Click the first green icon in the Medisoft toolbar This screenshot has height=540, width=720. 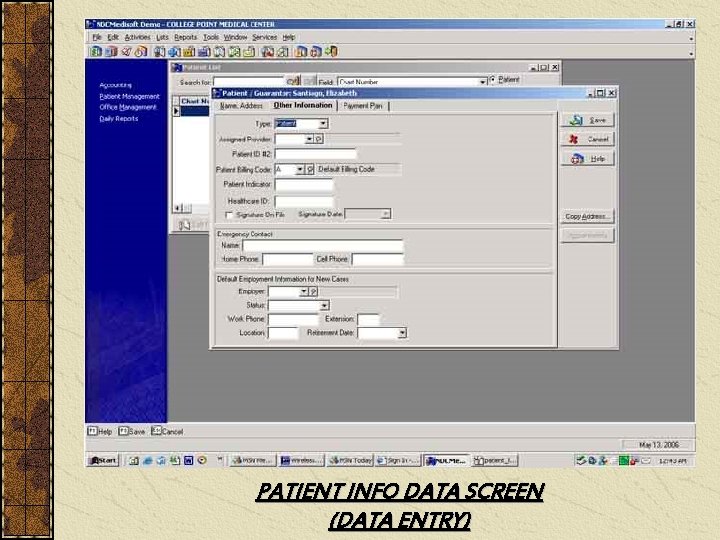tap(95, 51)
